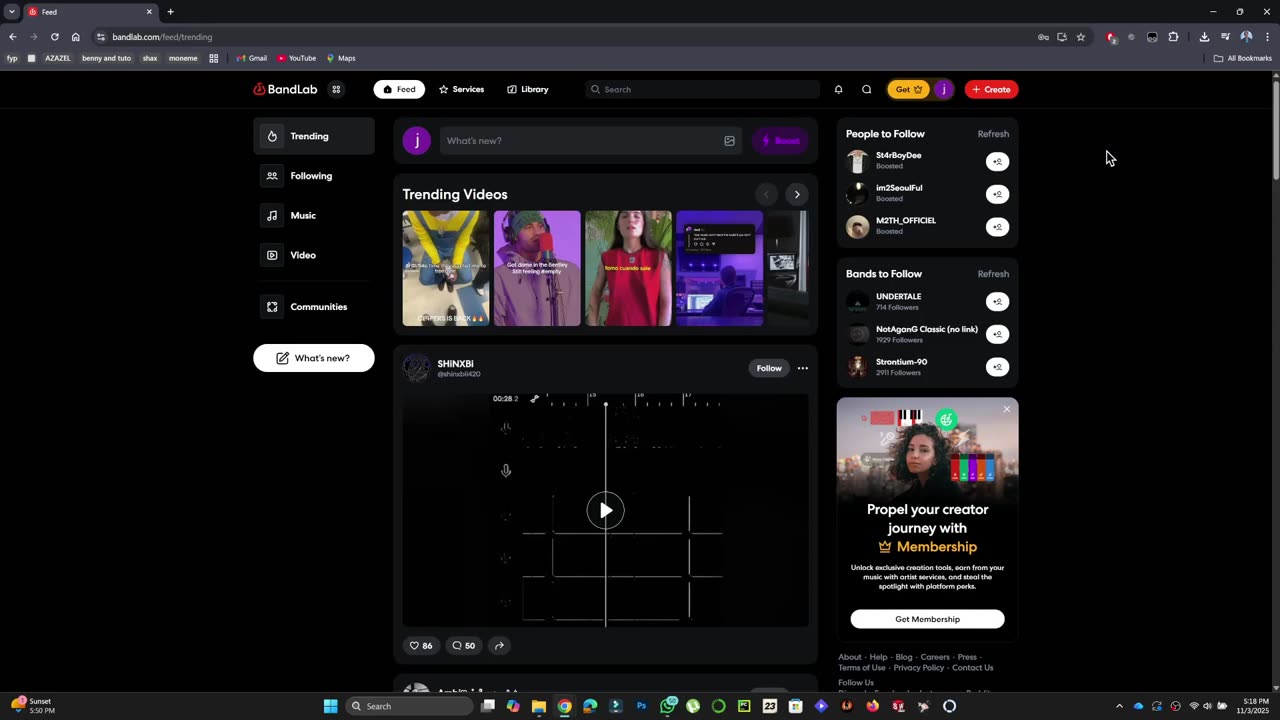Image resolution: width=1280 pixels, height=720 pixels.
Task: Open Photoshop from the taskbar
Action: pyautogui.click(x=641, y=706)
